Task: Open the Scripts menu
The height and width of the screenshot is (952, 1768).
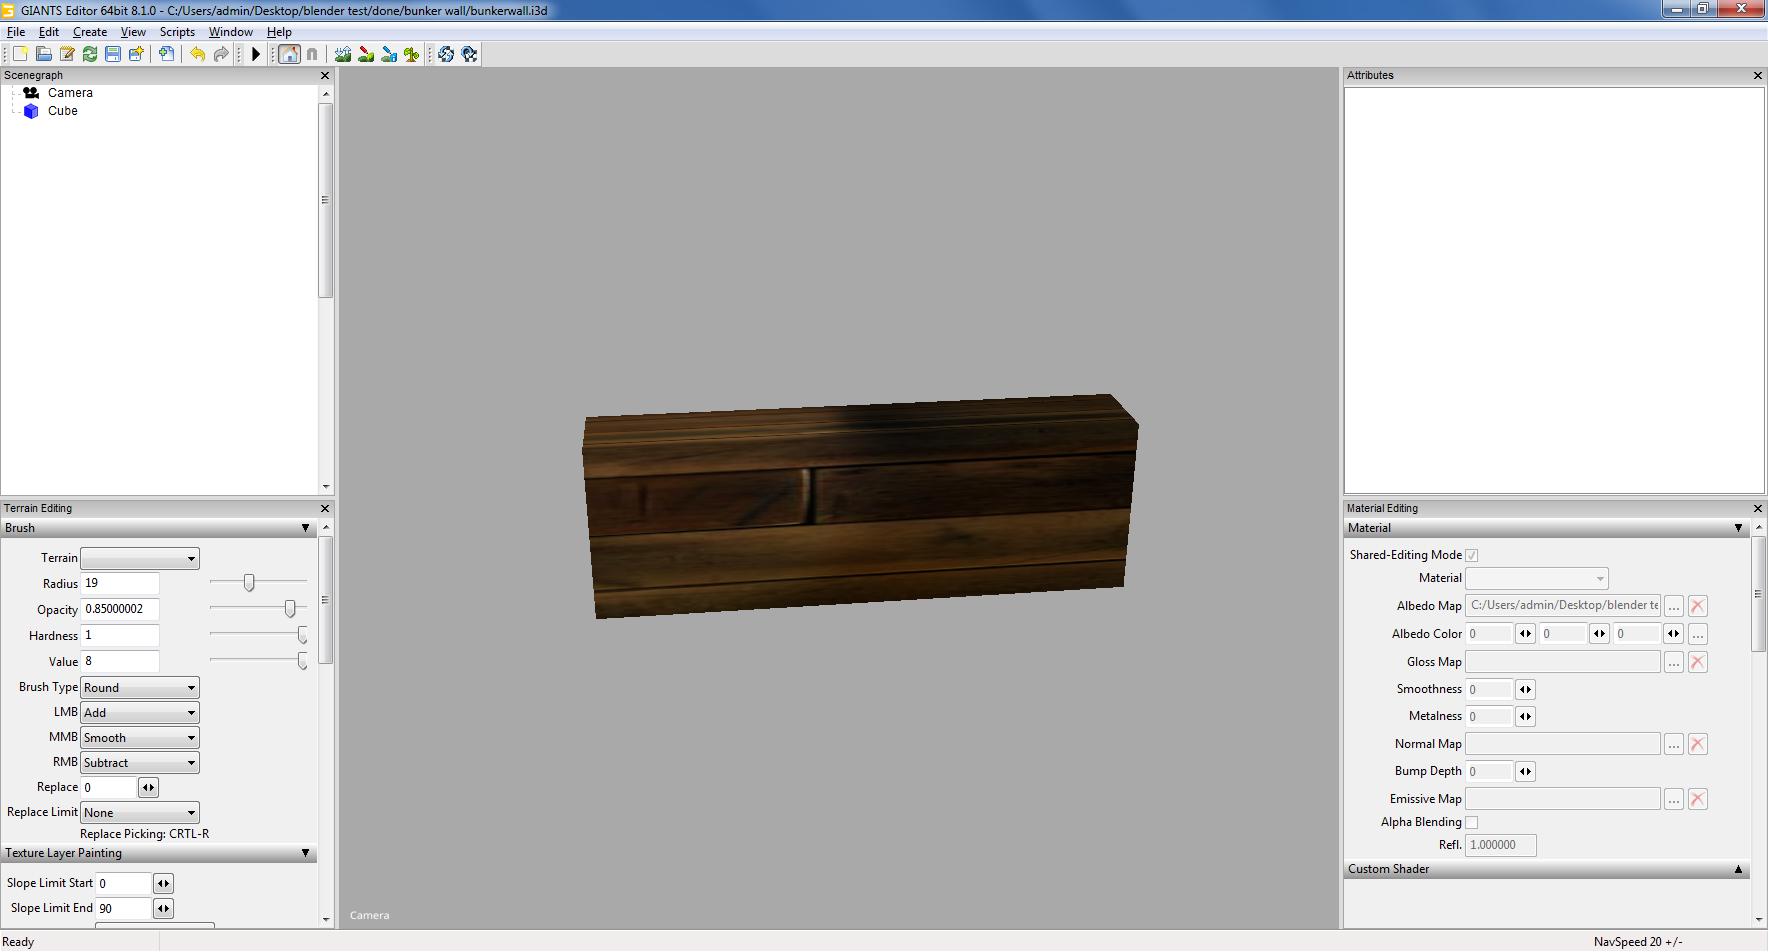Action: tap(177, 32)
